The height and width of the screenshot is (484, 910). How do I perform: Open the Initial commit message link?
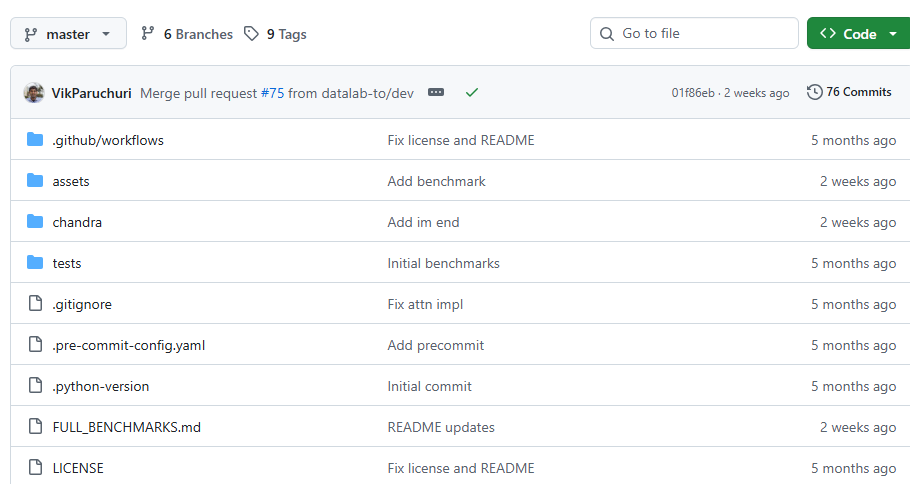[429, 387]
